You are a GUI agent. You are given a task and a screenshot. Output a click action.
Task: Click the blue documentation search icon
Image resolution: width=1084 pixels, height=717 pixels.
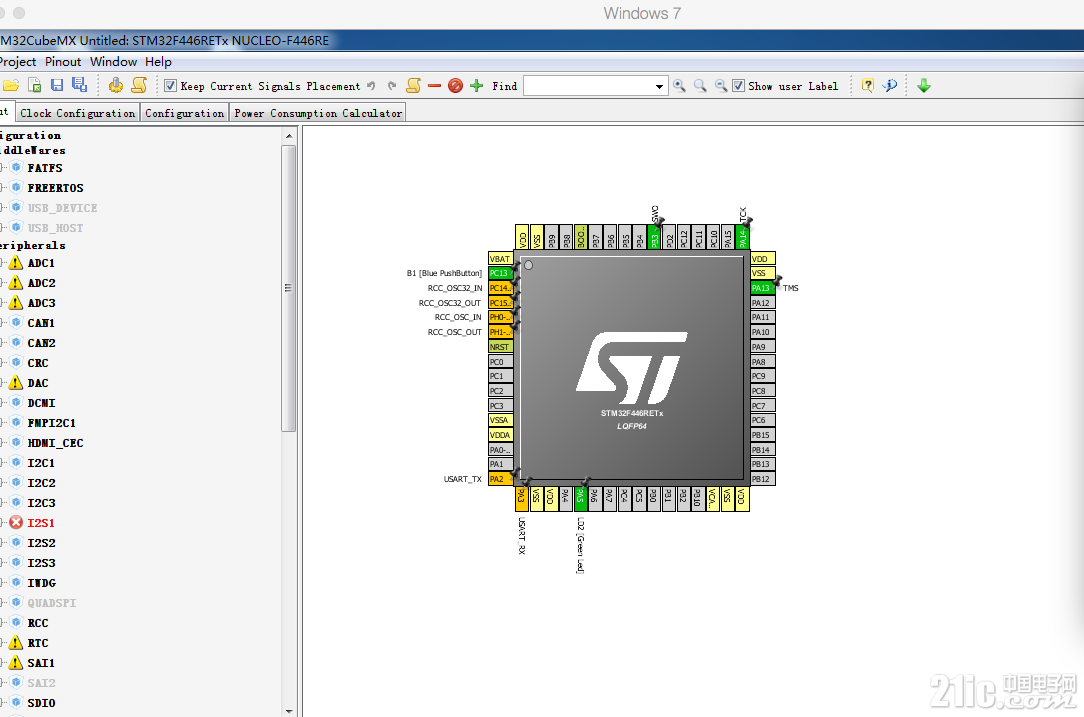click(890, 85)
